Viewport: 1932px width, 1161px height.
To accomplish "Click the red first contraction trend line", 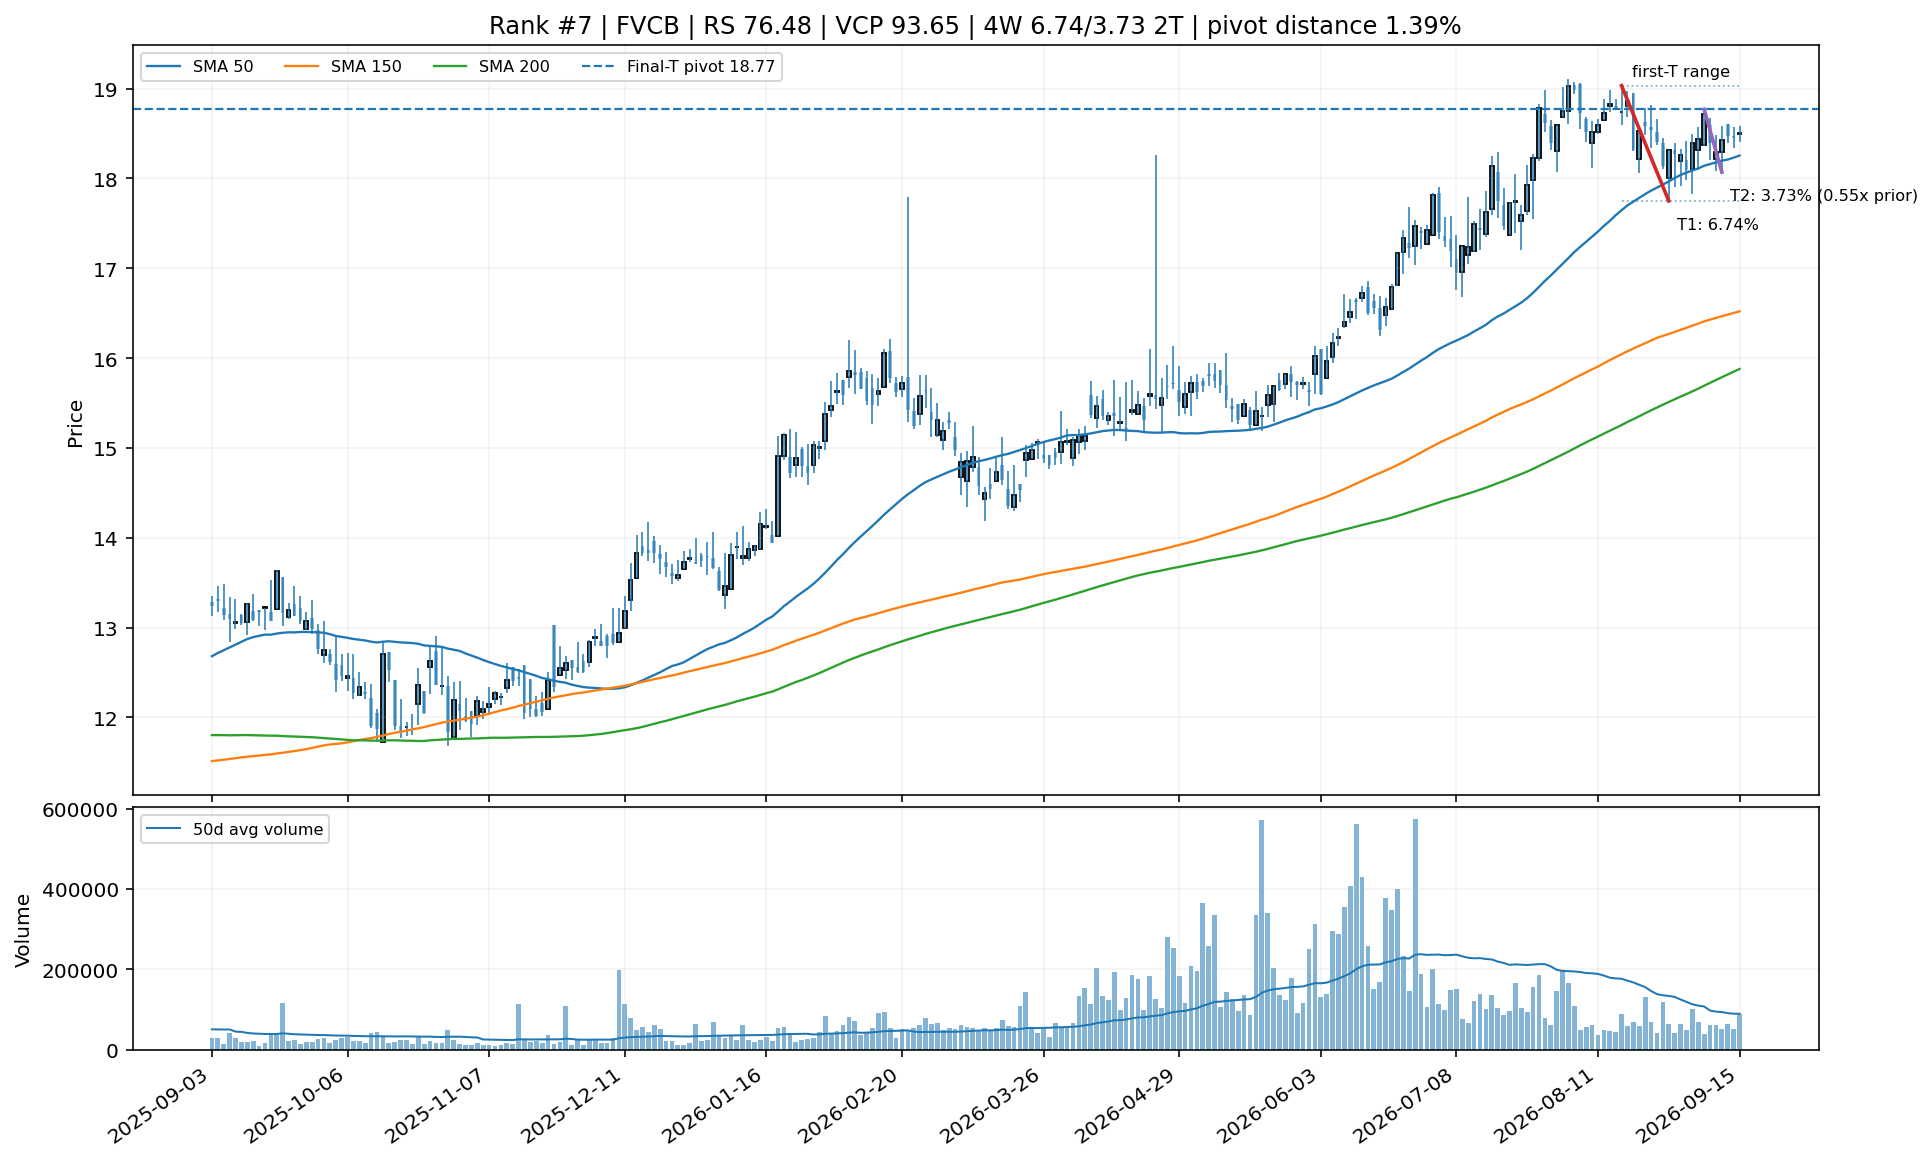I will [1645, 143].
